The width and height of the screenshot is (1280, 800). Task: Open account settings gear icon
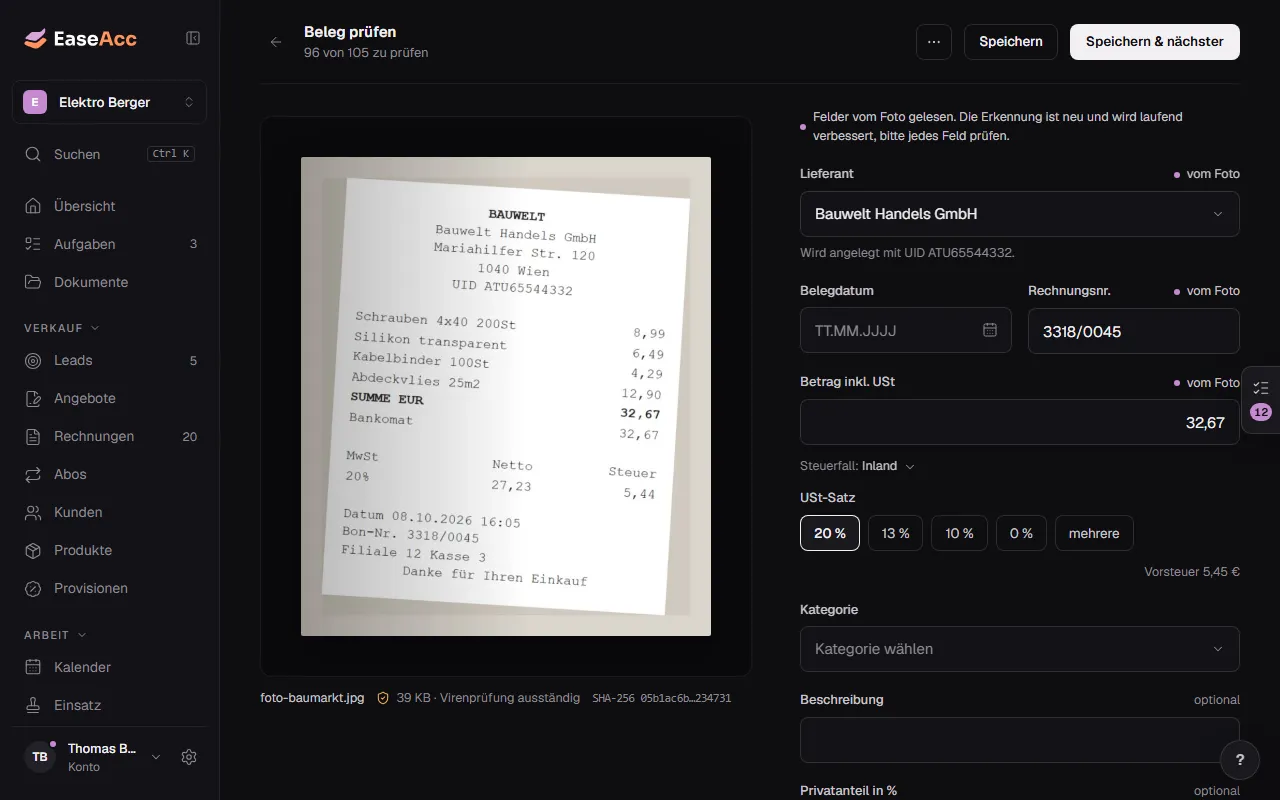click(189, 757)
